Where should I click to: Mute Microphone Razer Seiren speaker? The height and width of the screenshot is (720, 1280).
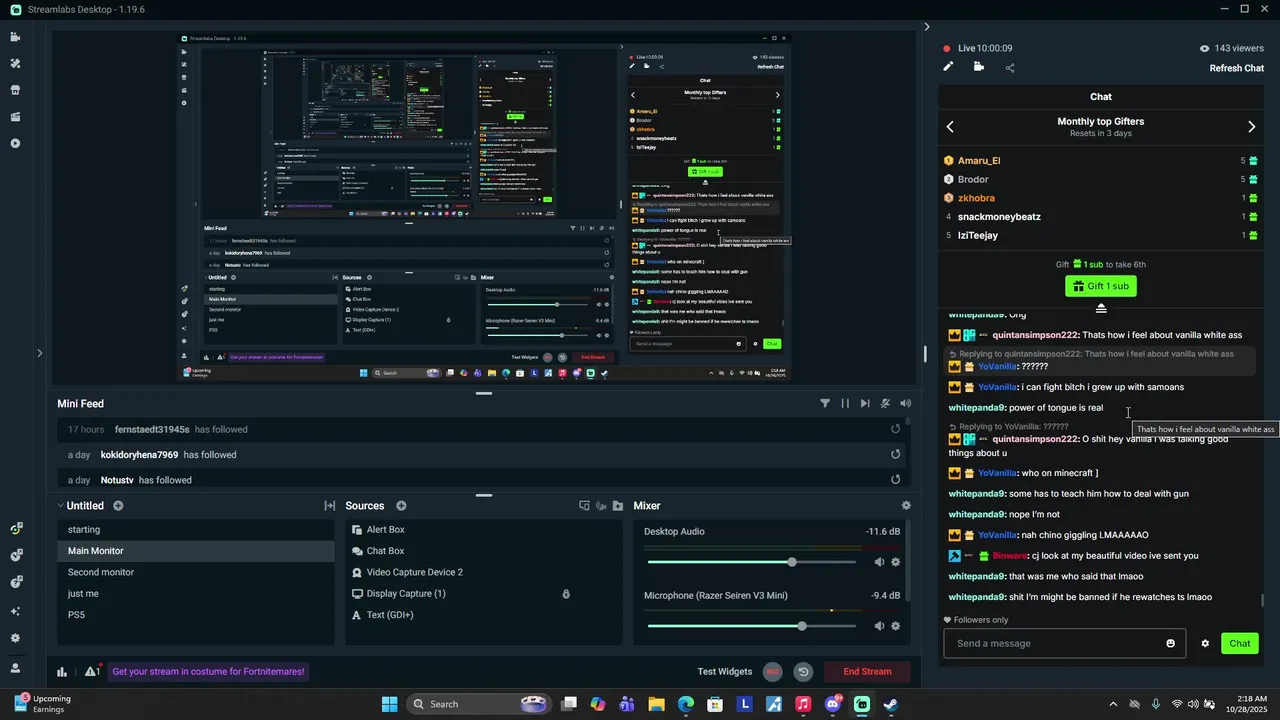click(879, 626)
